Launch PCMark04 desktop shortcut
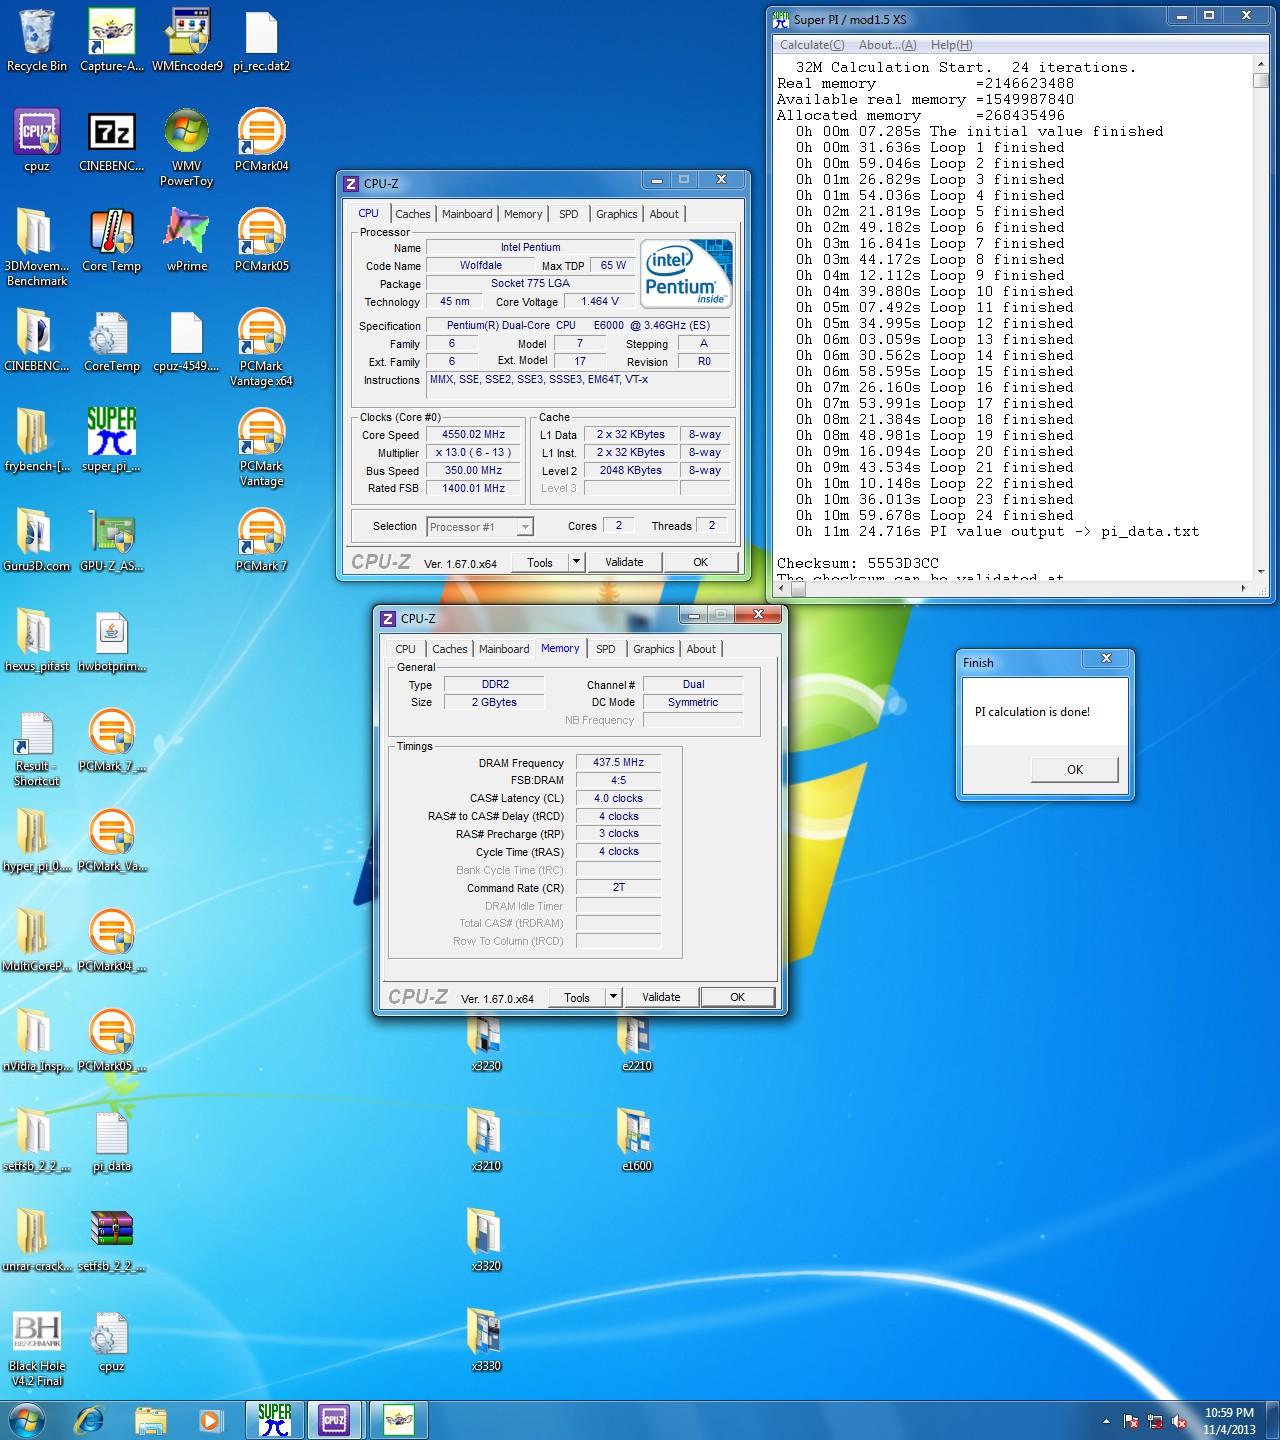Image resolution: width=1280 pixels, height=1440 pixels. pos(261,142)
